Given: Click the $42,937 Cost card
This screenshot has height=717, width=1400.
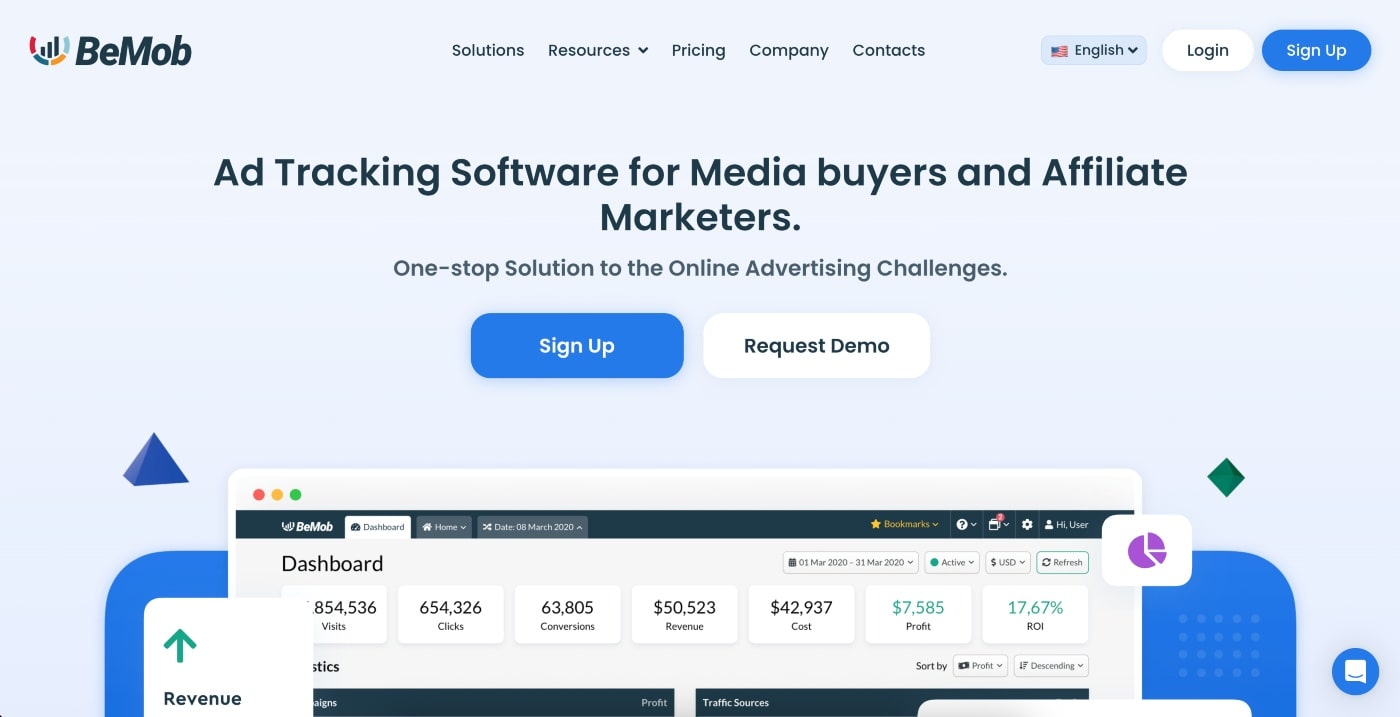Looking at the screenshot, I should [x=802, y=614].
